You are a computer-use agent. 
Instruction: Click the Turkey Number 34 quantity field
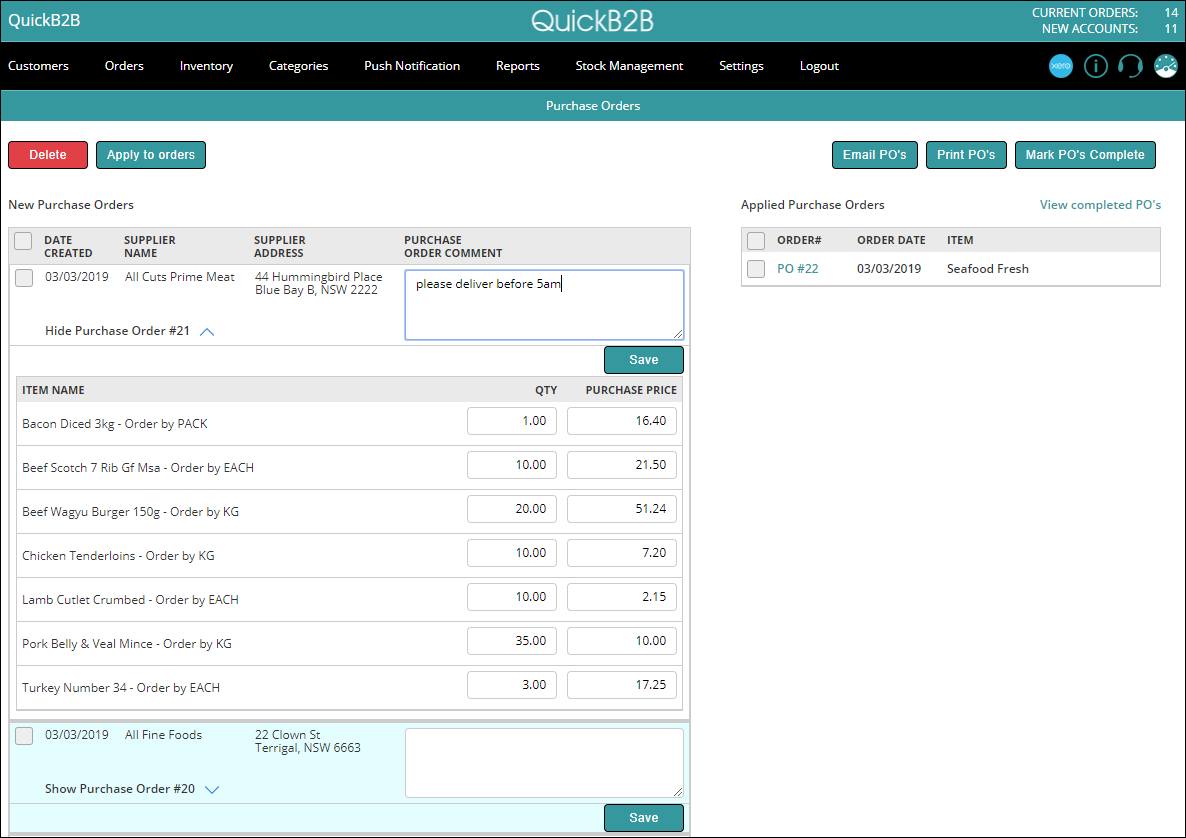(511, 684)
